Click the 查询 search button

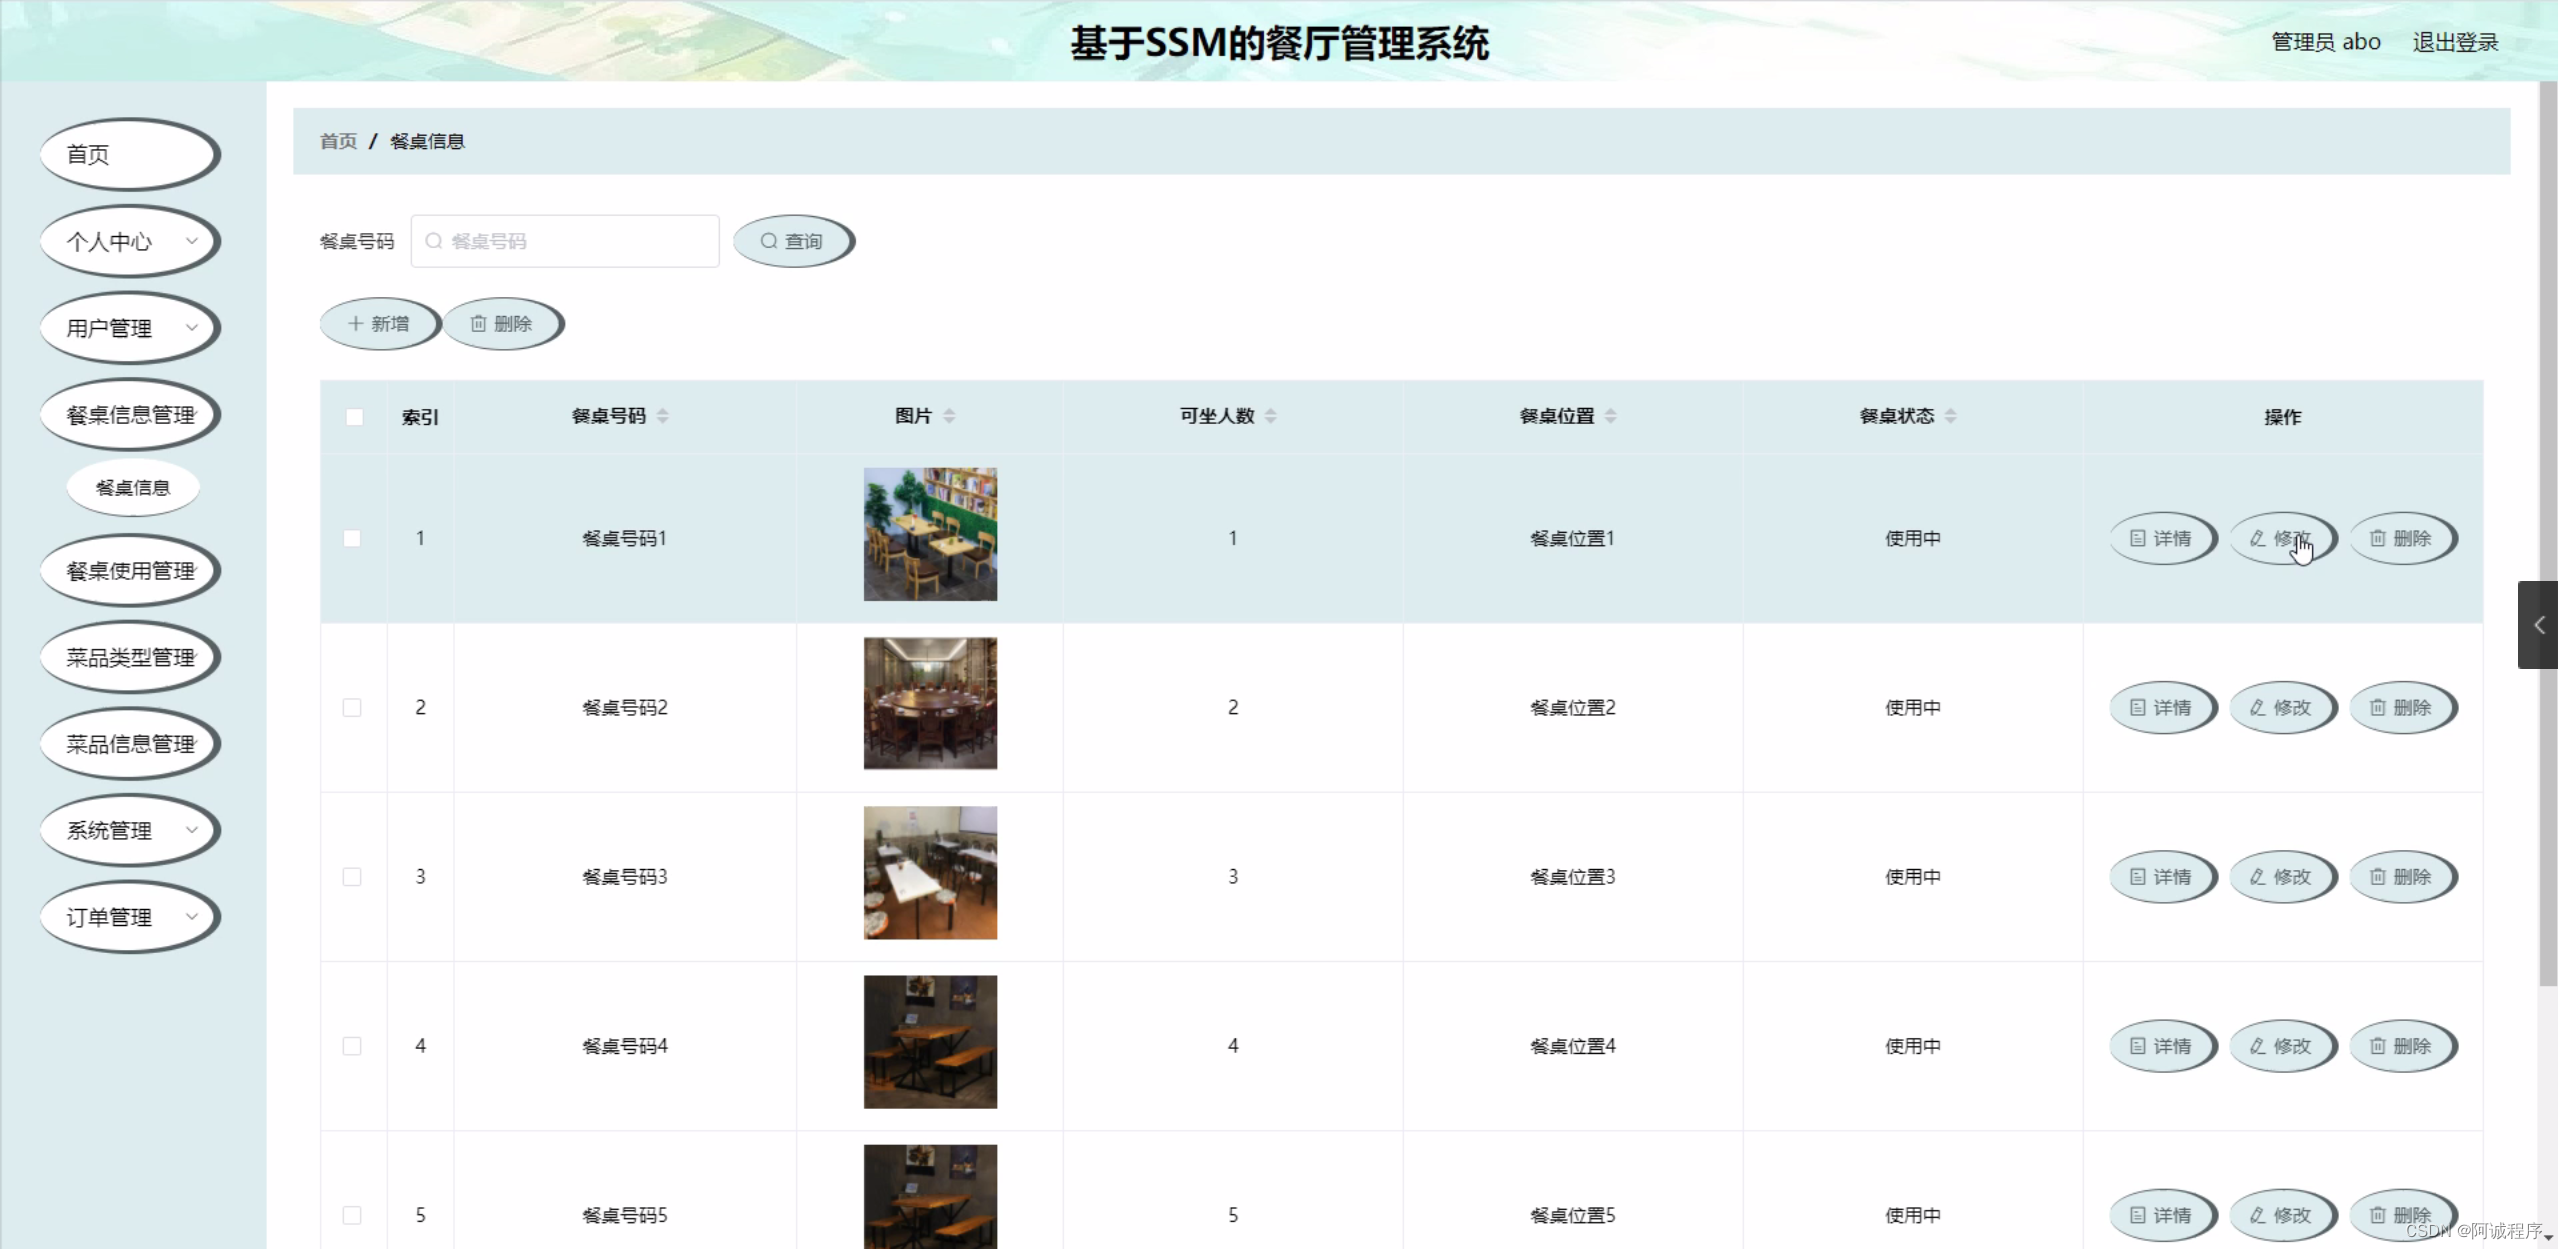click(x=795, y=240)
